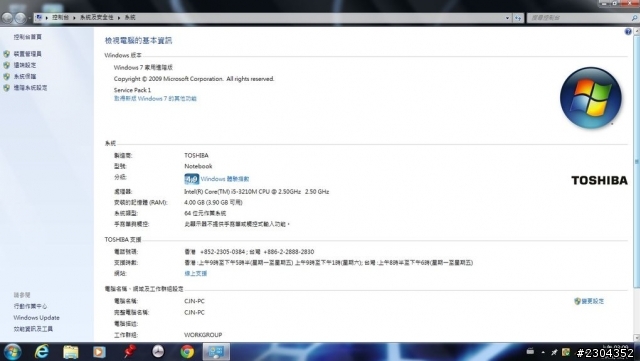This screenshot has width=640, height=361.
Task: Click the active Control Panel taskbar button
Action: [x=216, y=352]
